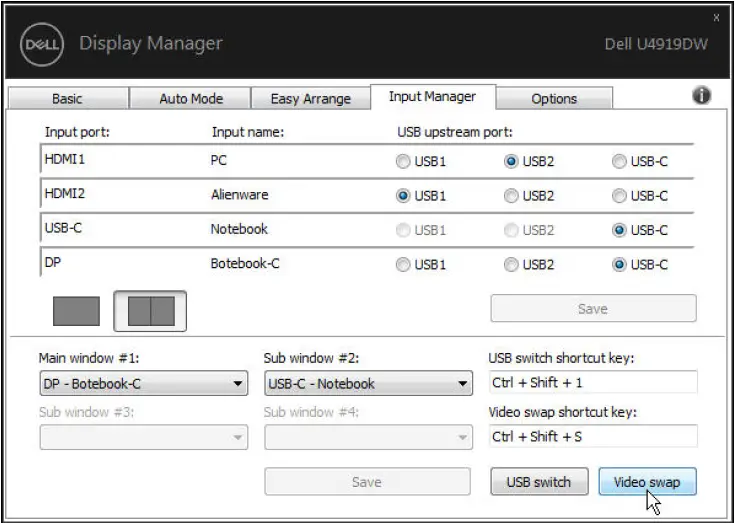Select USB-C upstream for the Notebook input

[x=640, y=230]
